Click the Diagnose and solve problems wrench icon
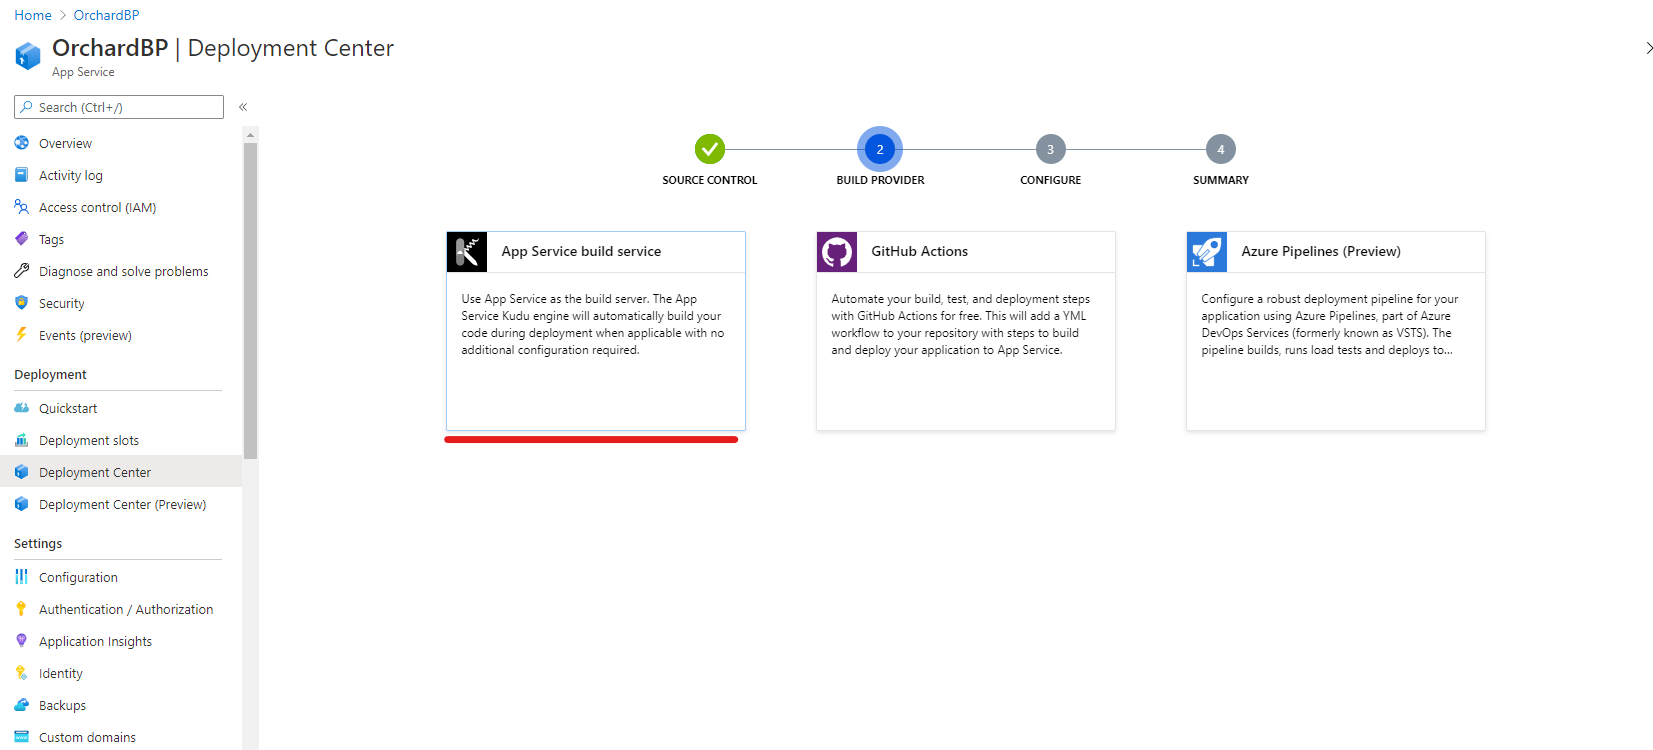Image resolution: width=1653 pixels, height=750 pixels. point(21,271)
